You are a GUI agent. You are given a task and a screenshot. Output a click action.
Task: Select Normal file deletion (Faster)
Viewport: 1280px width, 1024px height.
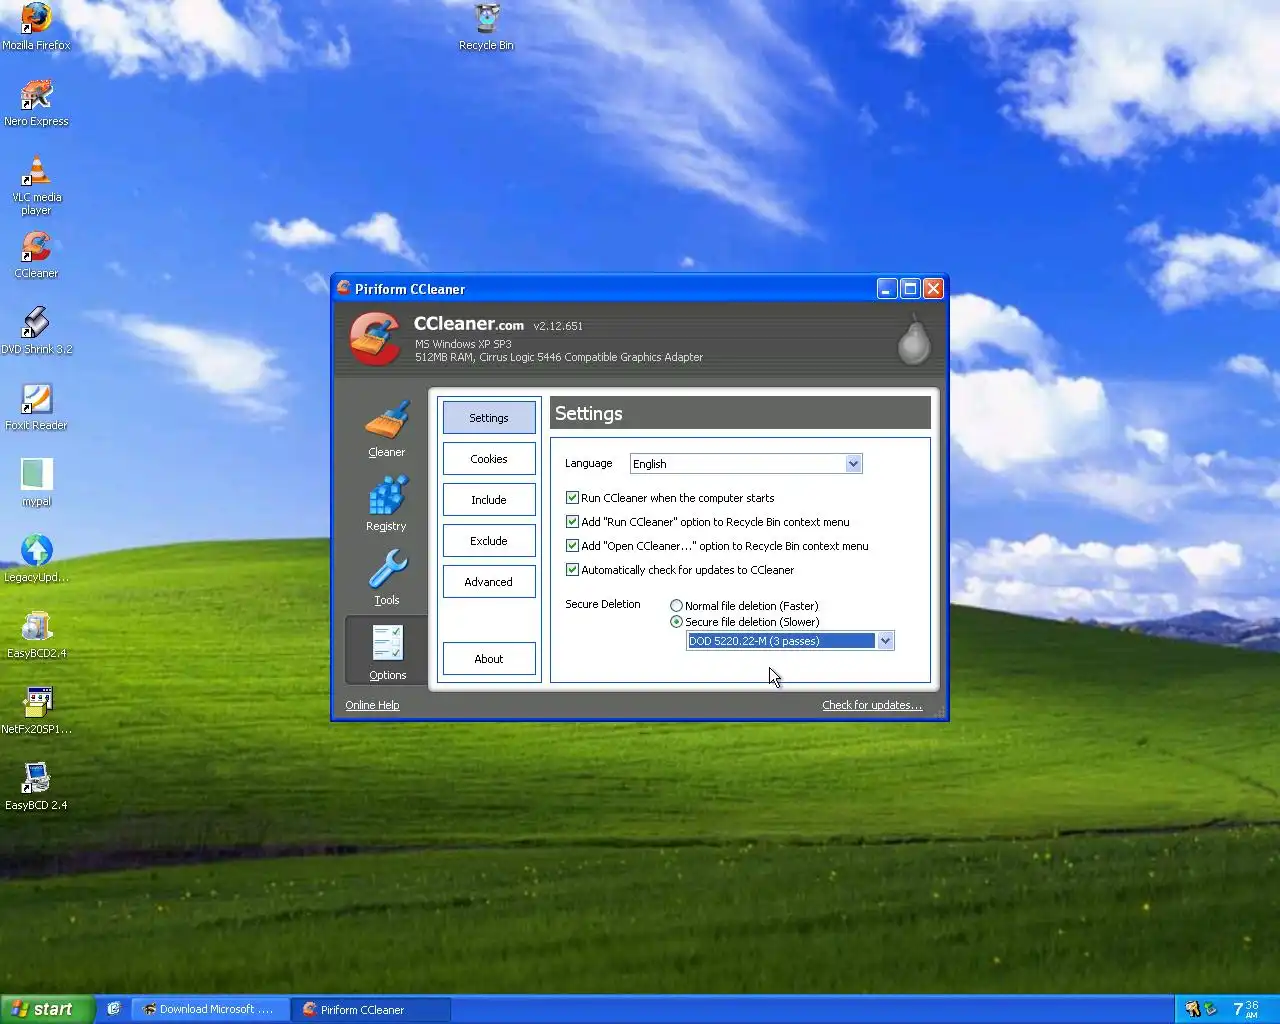[744, 606]
